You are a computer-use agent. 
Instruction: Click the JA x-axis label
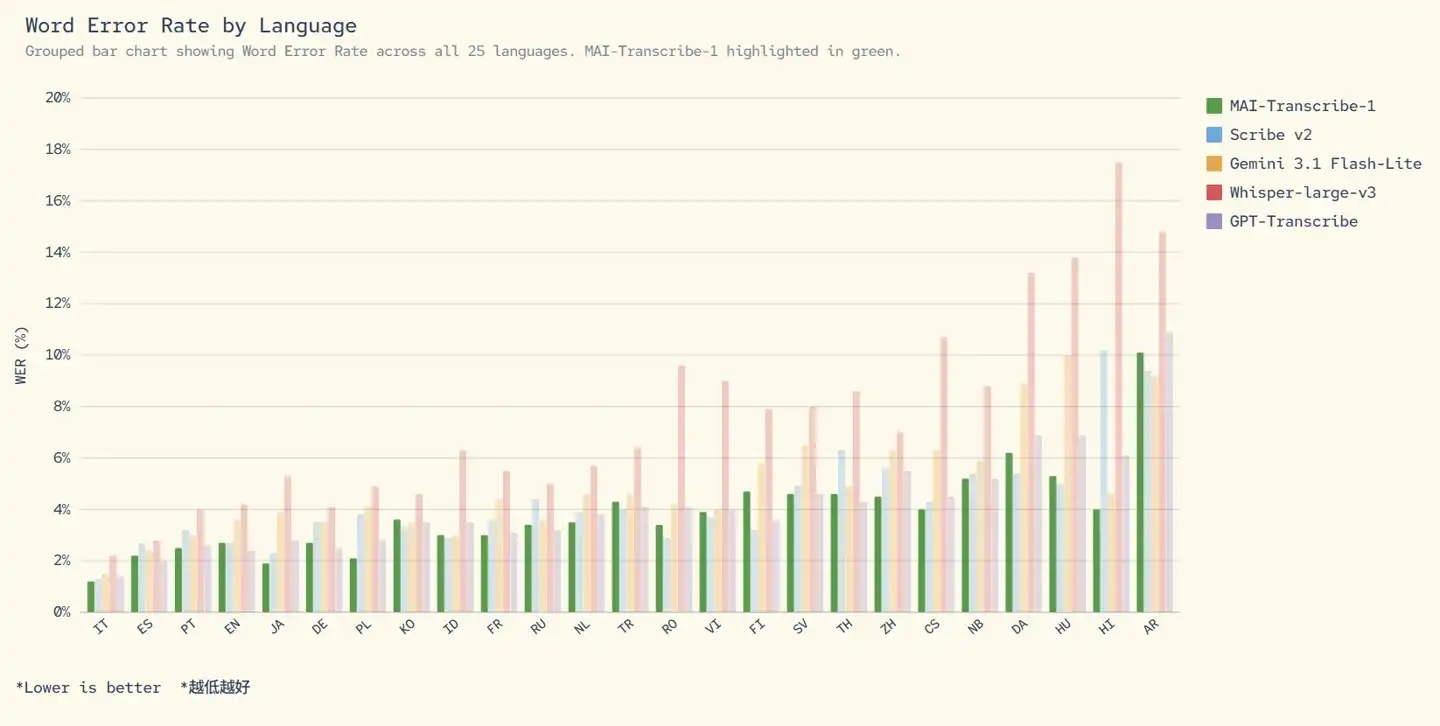276,627
